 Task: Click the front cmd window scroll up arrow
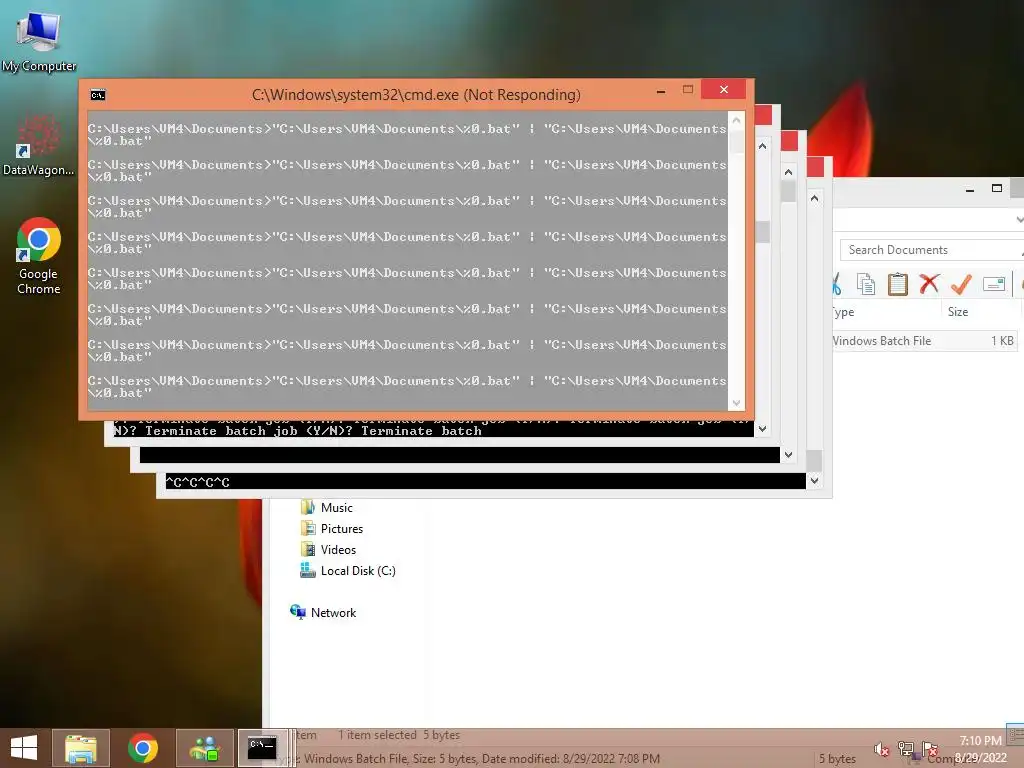[x=736, y=120]
